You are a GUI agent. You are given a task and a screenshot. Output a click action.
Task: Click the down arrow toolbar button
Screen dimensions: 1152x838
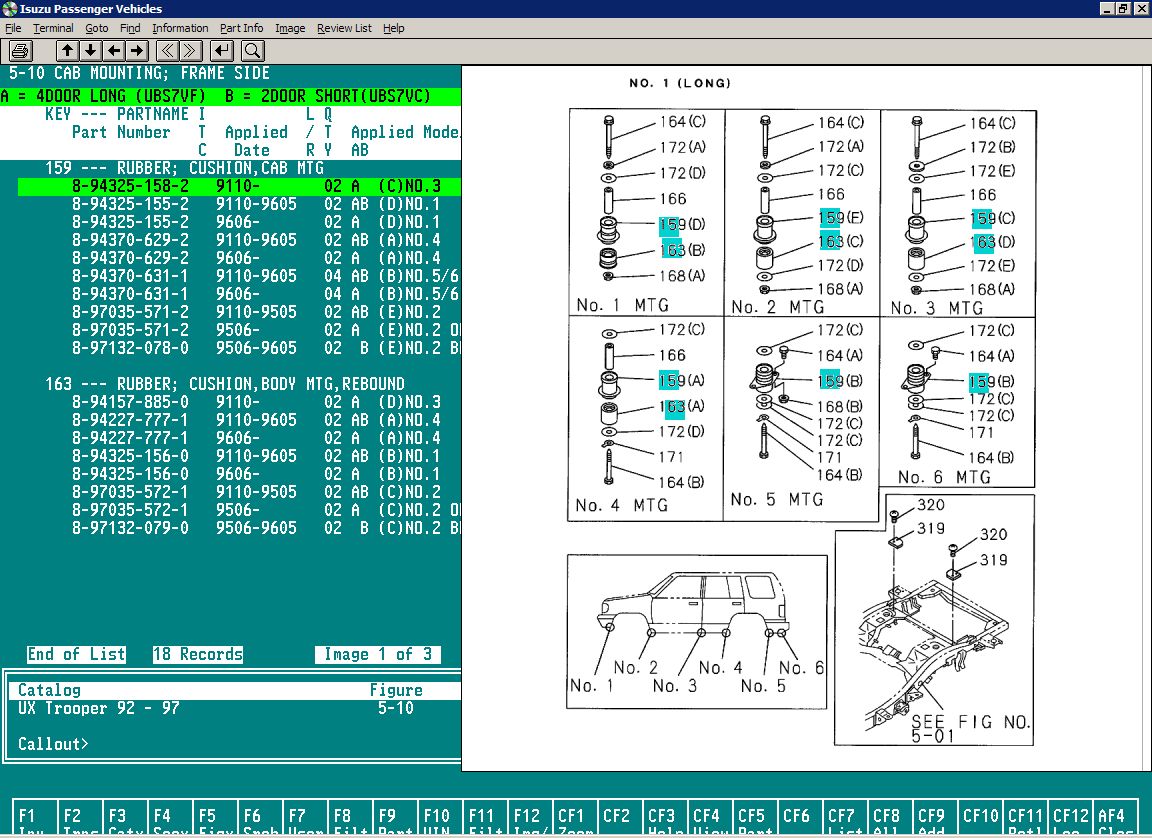pyautogui.click(x=90, y=51)
